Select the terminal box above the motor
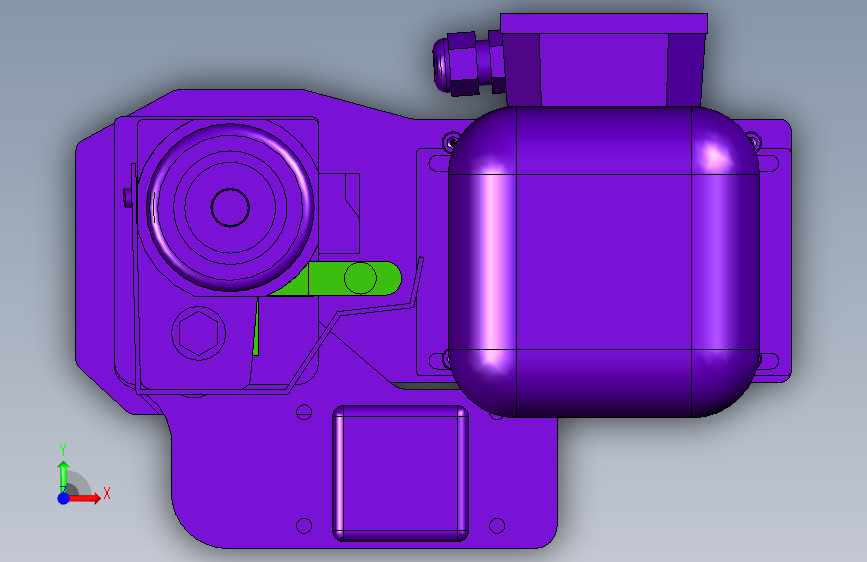This screenshot has height=562, width=867. pos(604,60)
